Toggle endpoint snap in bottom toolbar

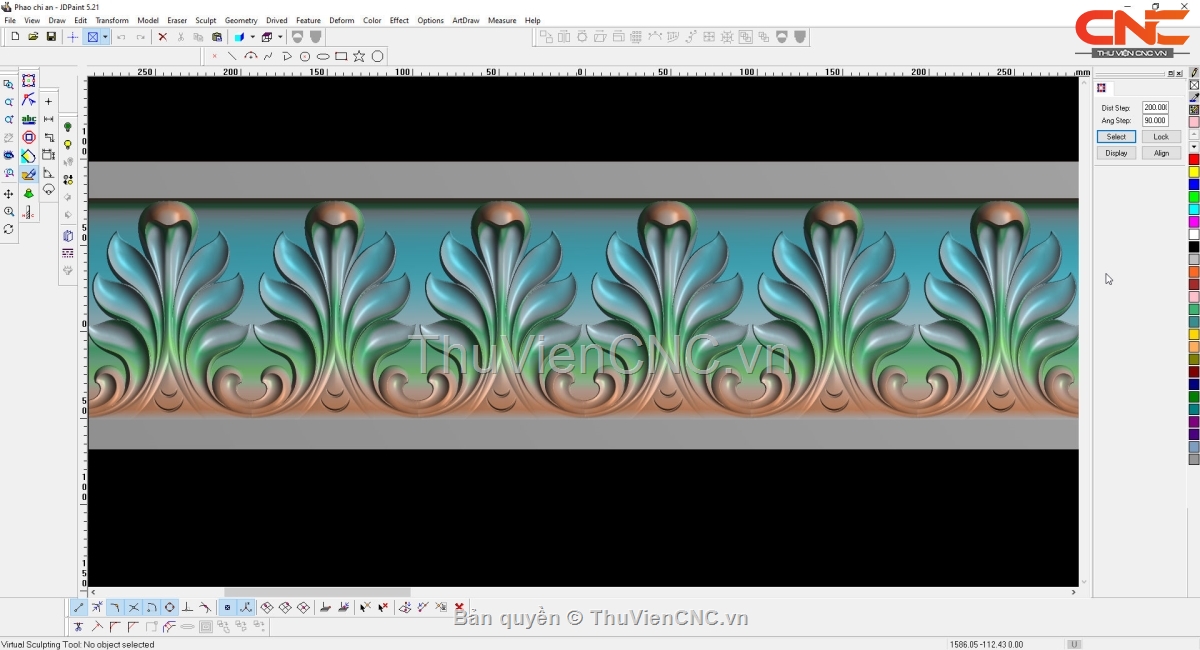pyautogui.click(x=79, y=608)
